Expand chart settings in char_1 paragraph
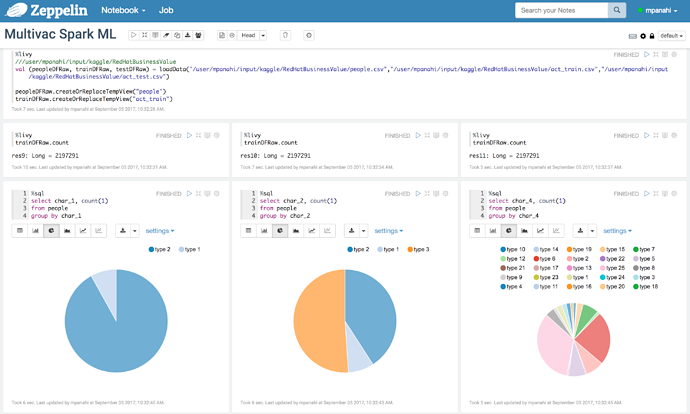The width and height of the screenshot is (690, 414). click(160, 231)
